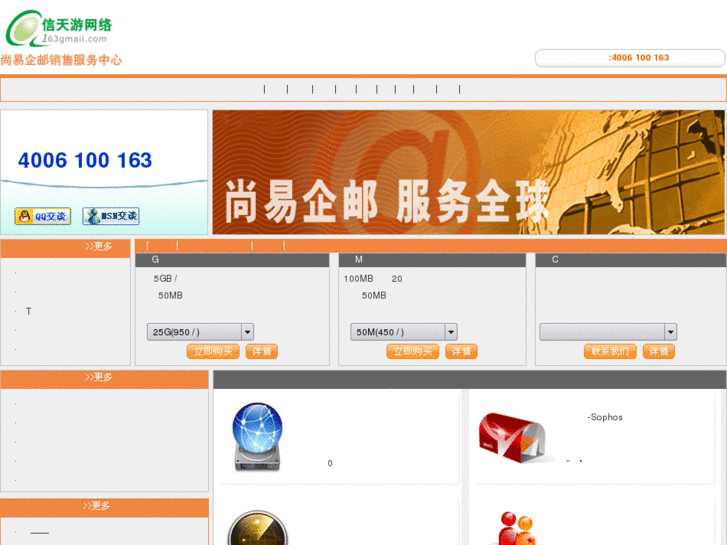727x545 pixels.
Task: Click the 100MB text in the M plan
Action: pos(358,279)
